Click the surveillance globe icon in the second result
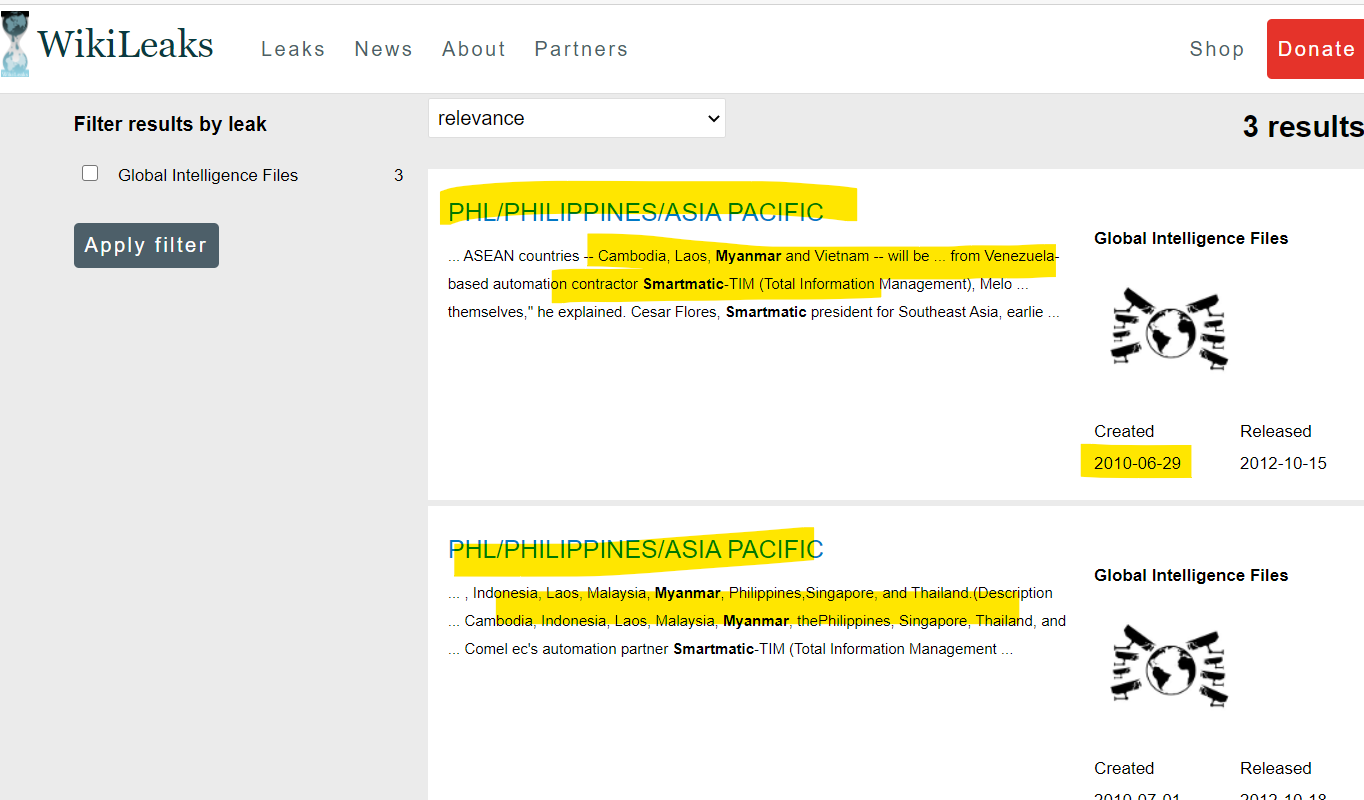 pyautogui.click(x=1169, y=666)
